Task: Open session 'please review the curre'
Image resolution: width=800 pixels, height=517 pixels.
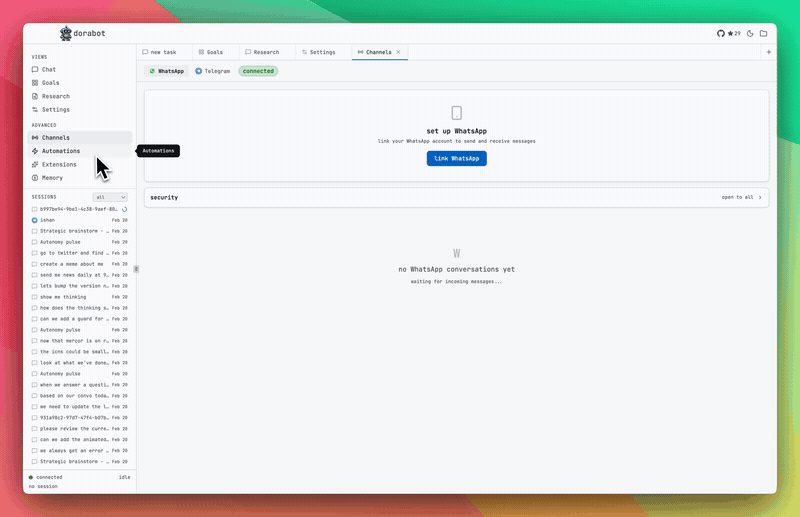Action: (80, 429)
